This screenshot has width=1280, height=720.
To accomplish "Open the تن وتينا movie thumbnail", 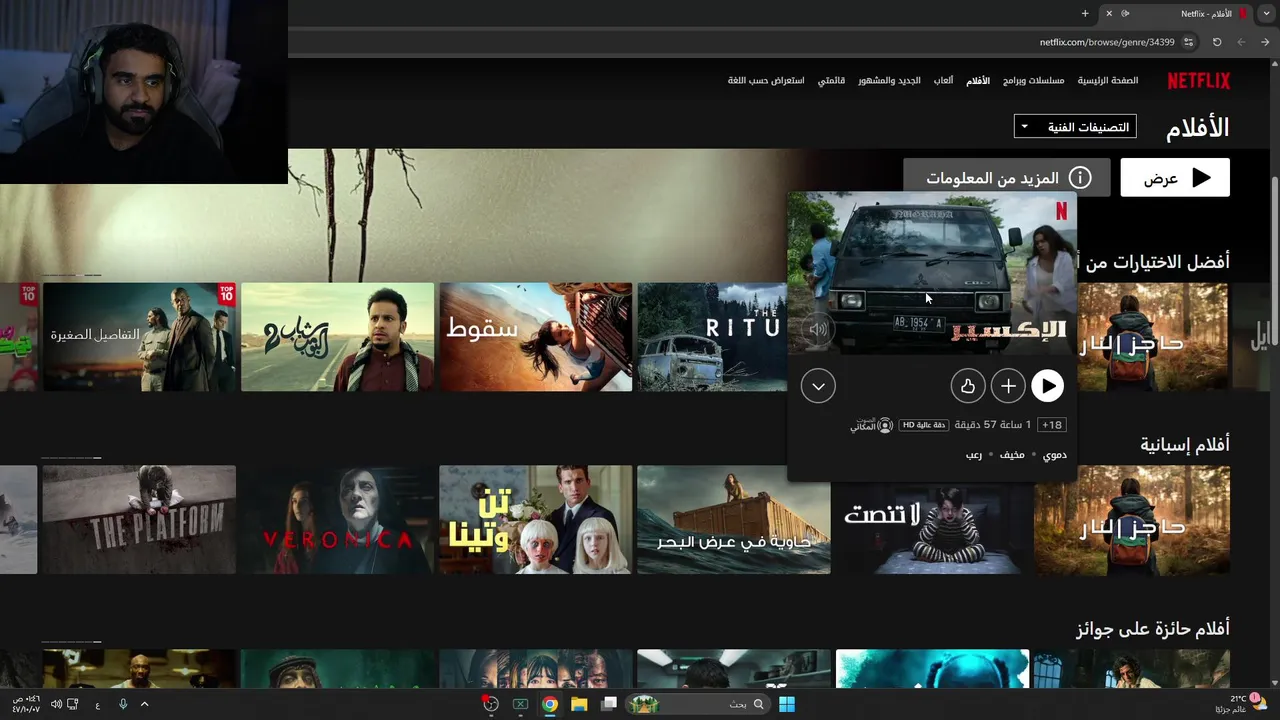I will coord(536,520).
